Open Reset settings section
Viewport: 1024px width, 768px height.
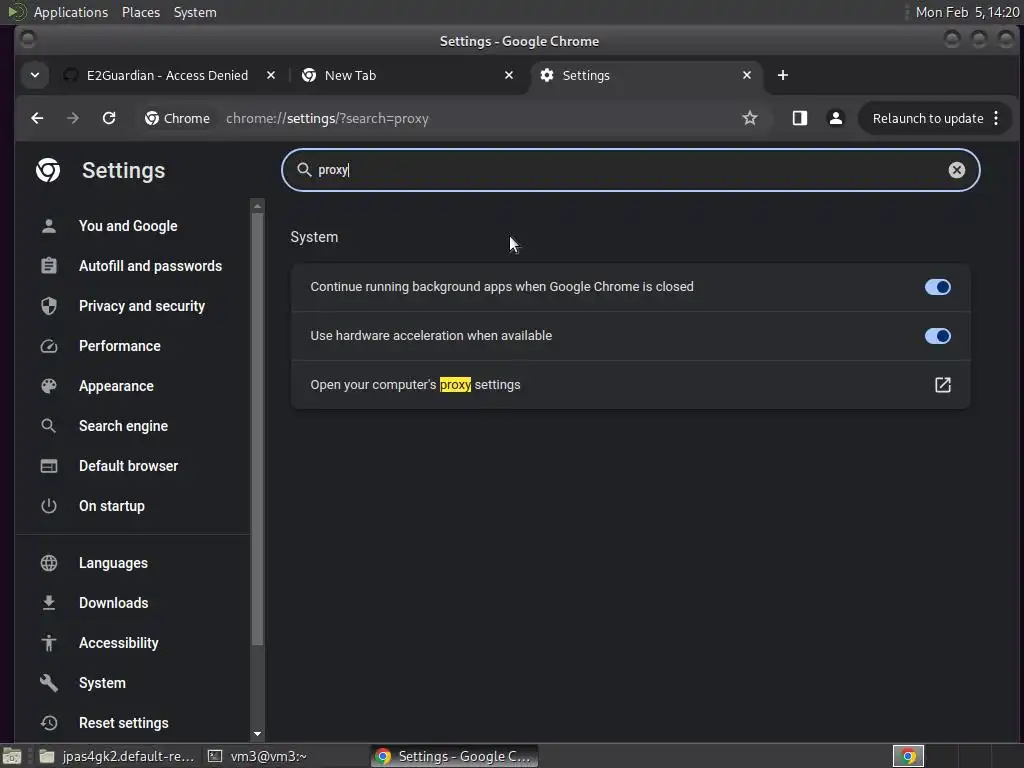[x=123, y=723]
